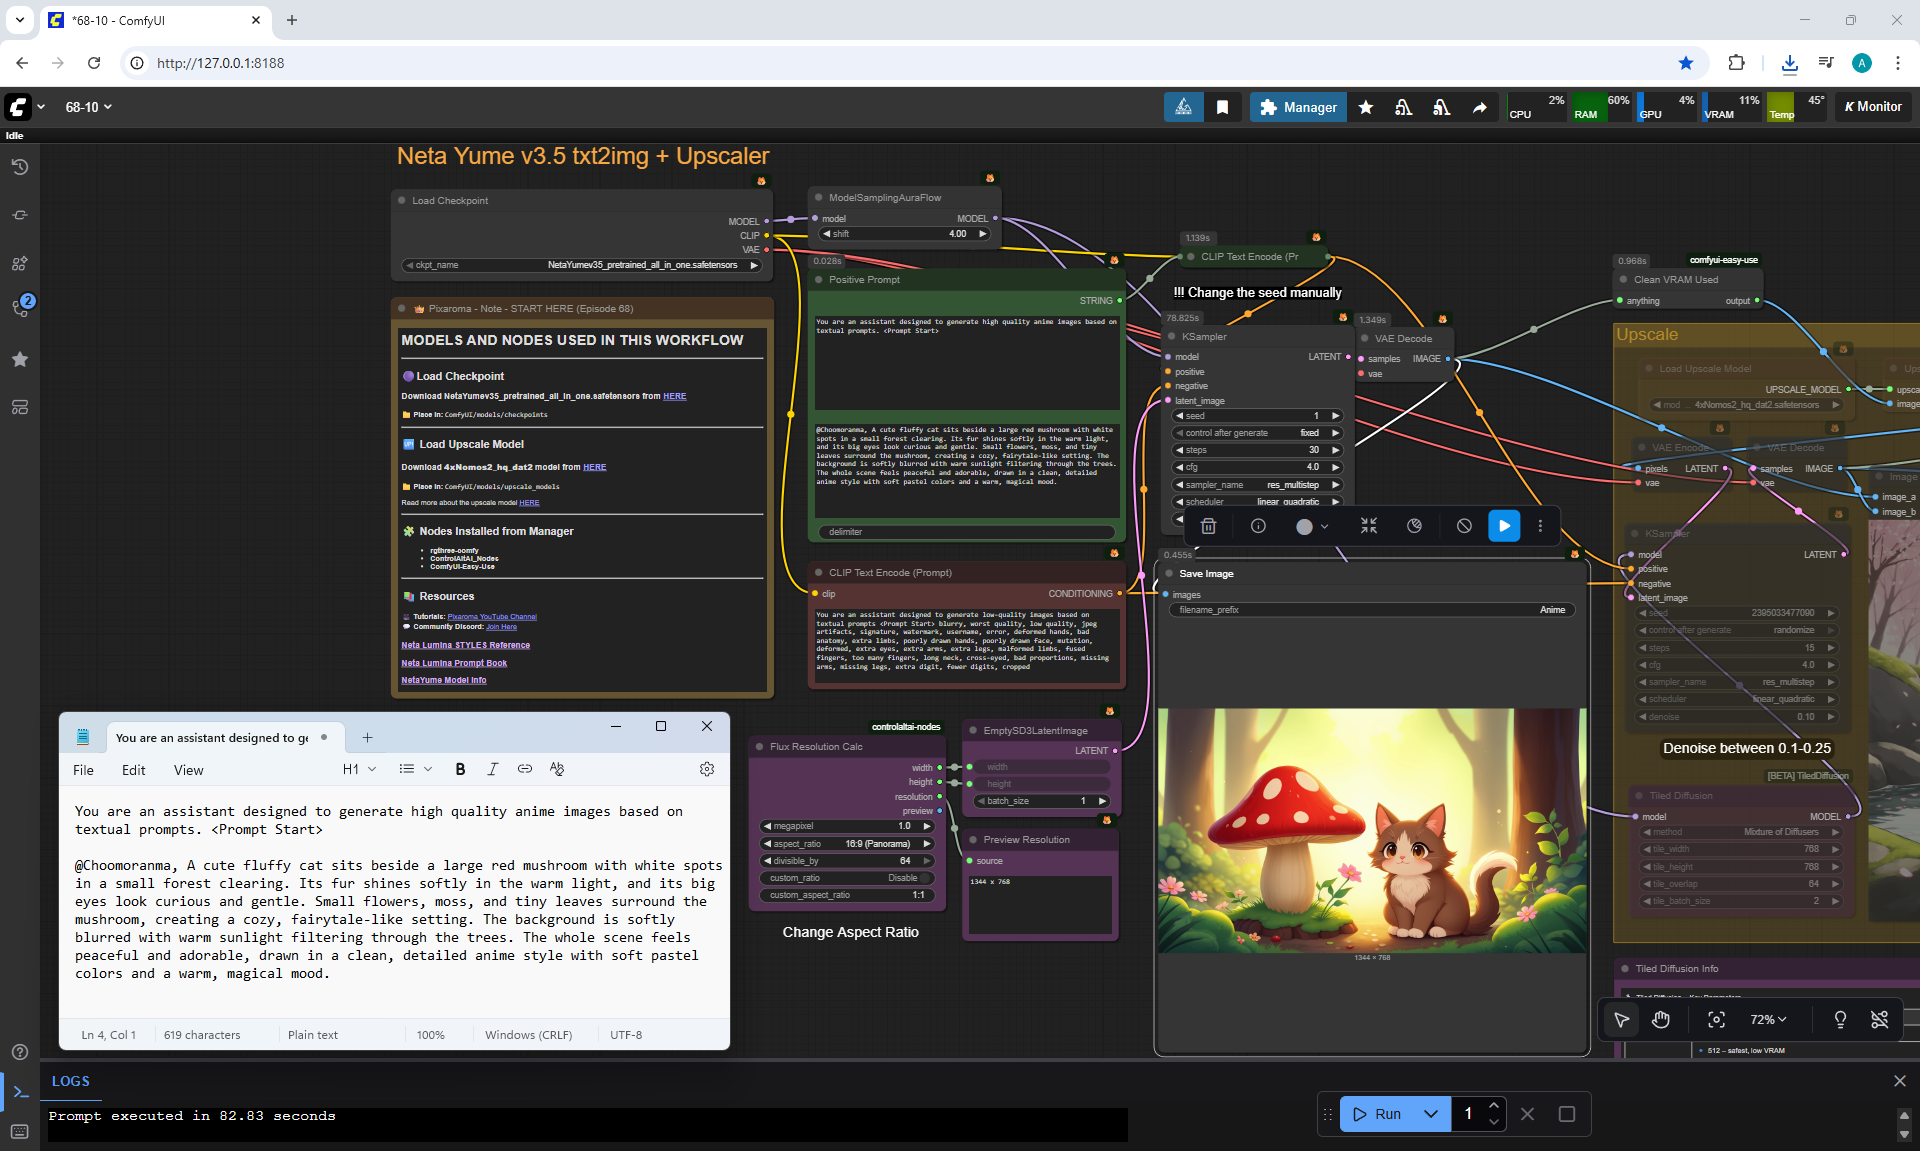Delete selected node with trash icon
This screenshot has width=1920, height=1151.
1208,526
